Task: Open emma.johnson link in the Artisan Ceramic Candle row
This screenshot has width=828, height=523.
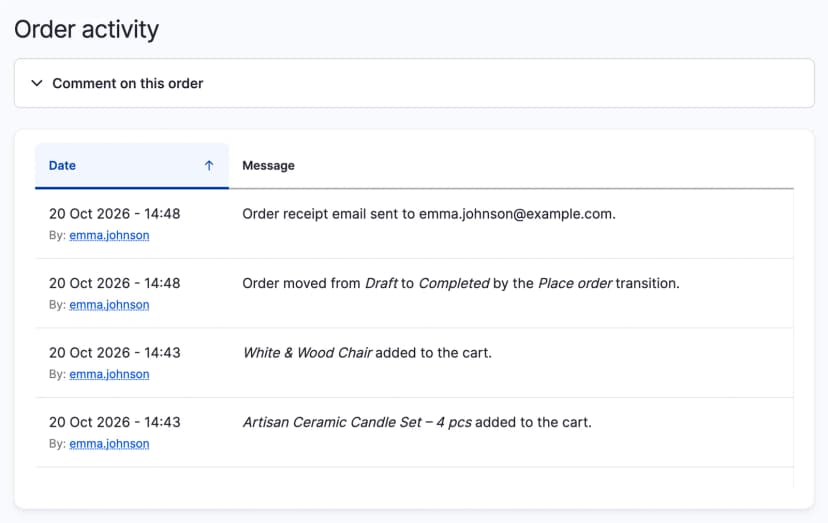Action: (x=109, y=444)
